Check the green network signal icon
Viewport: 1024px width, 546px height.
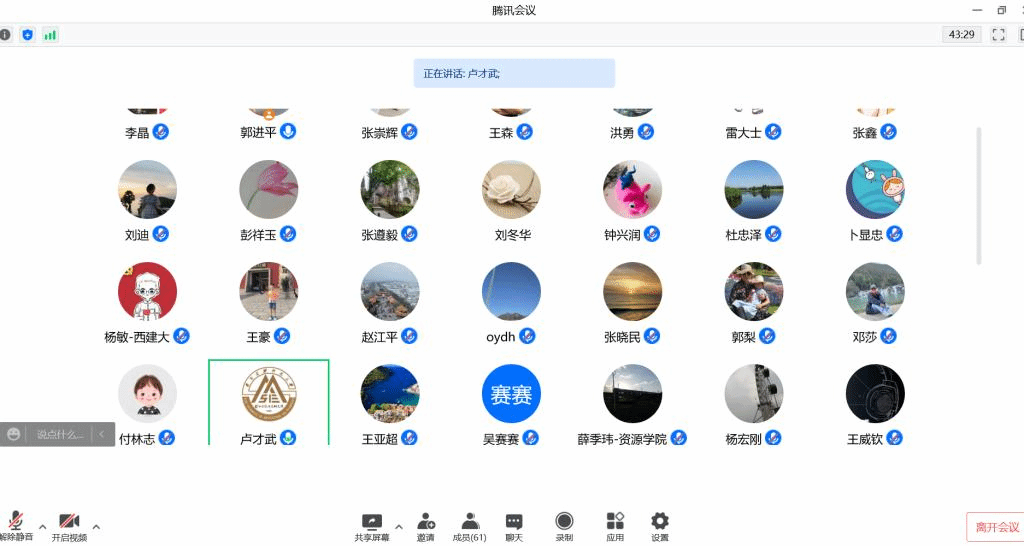click(50, 35)
